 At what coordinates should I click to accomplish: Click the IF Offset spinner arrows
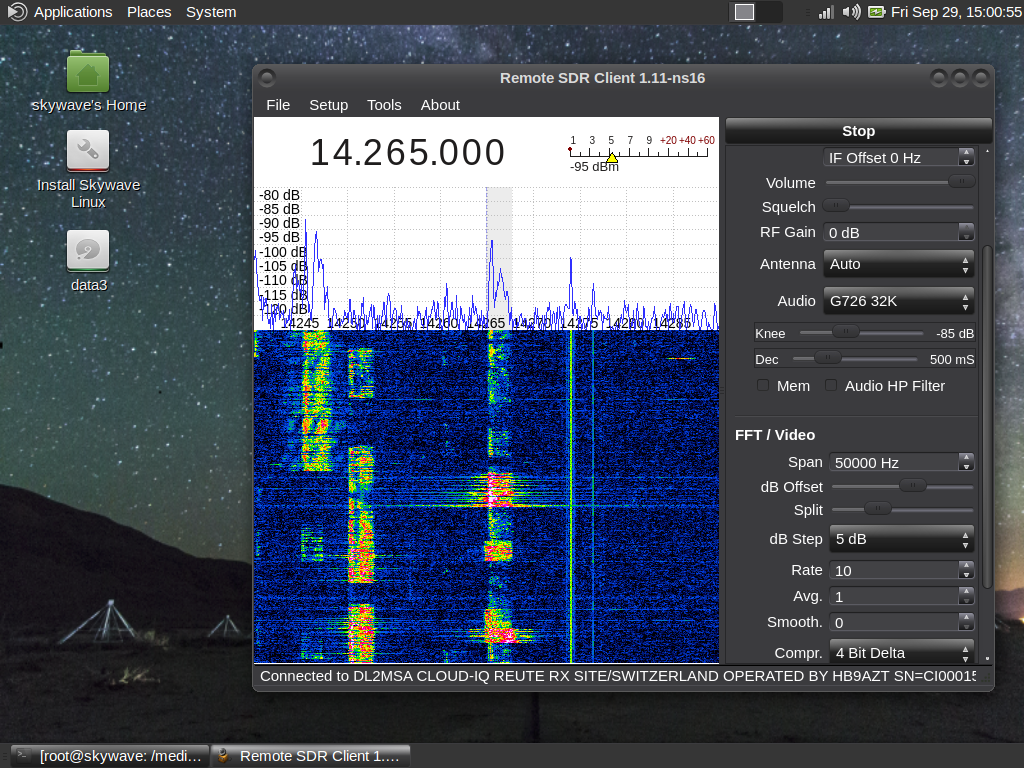pyautogui.click(x=966, y=157)
